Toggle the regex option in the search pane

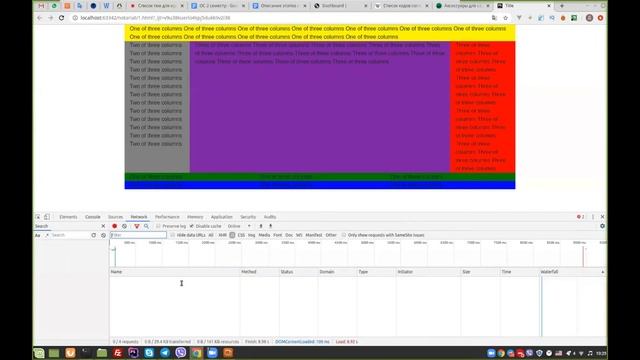point(47,235)
